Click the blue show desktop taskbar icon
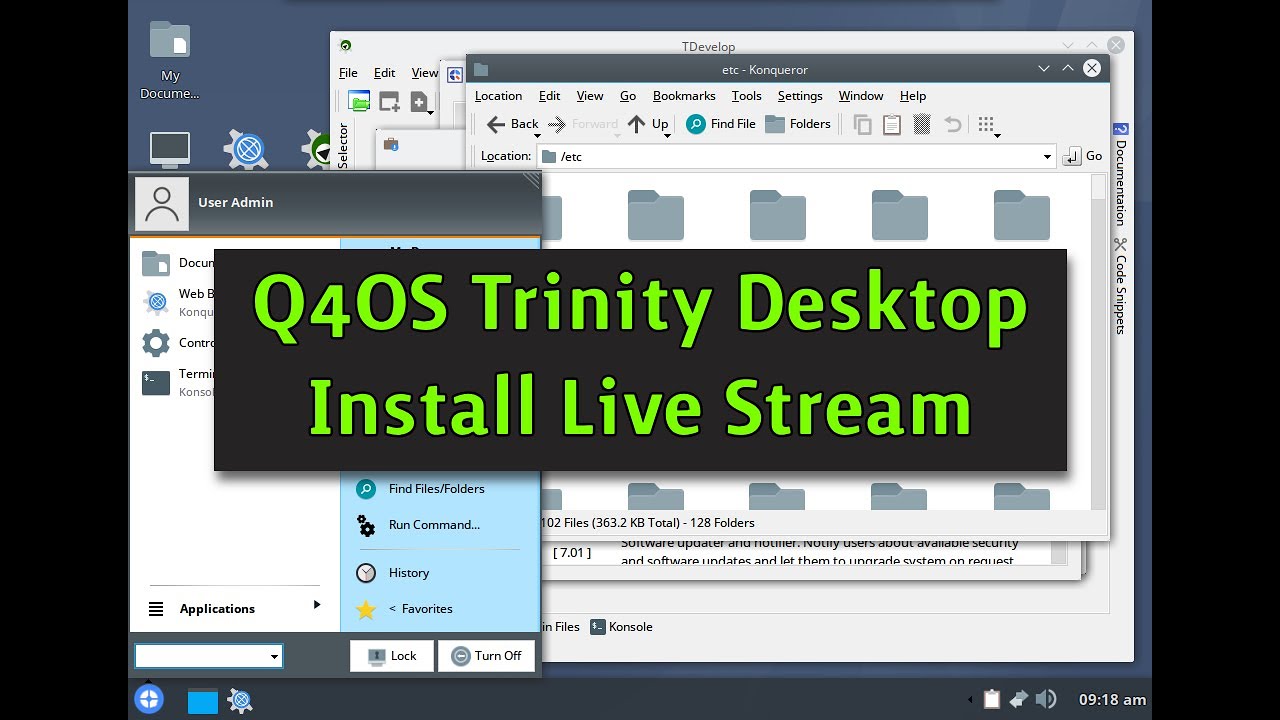 (203, 701)
